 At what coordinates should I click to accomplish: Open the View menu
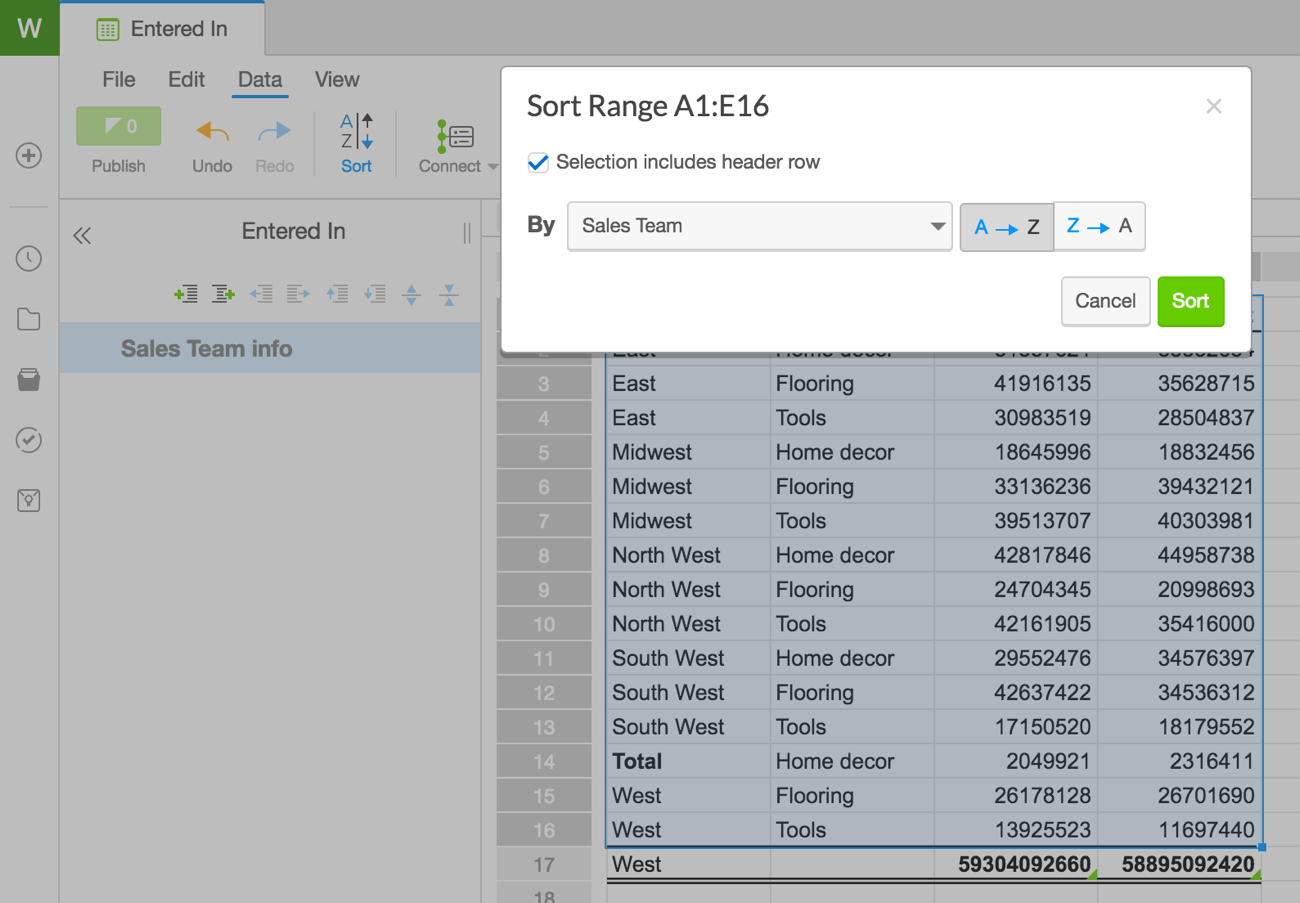click(337, 80)
